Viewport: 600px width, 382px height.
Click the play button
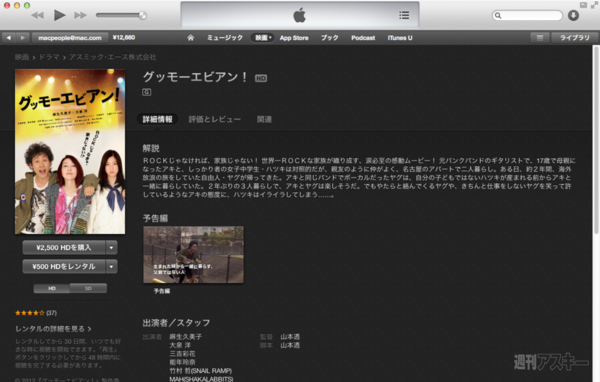click(x=59, y=15)
